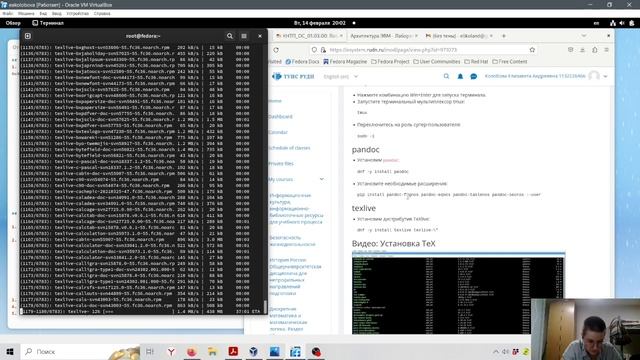Open the Ввод menu in VirtualBox
Screen dimensions: 640x360
57,13
